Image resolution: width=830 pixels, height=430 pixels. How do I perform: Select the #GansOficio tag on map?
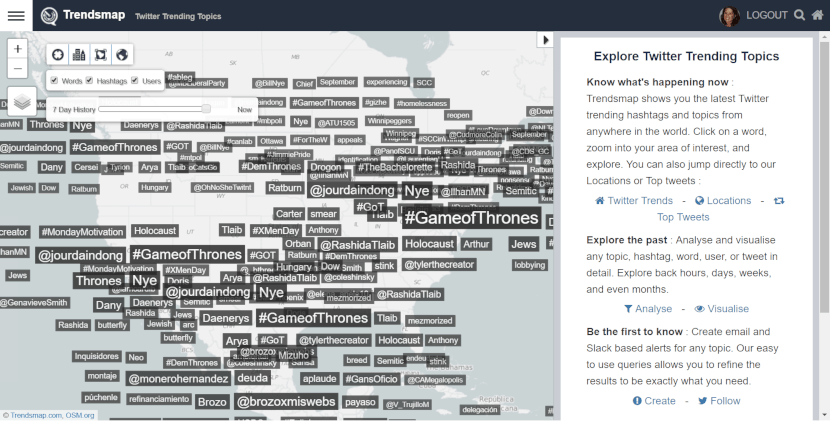click(x=371, y=379)
